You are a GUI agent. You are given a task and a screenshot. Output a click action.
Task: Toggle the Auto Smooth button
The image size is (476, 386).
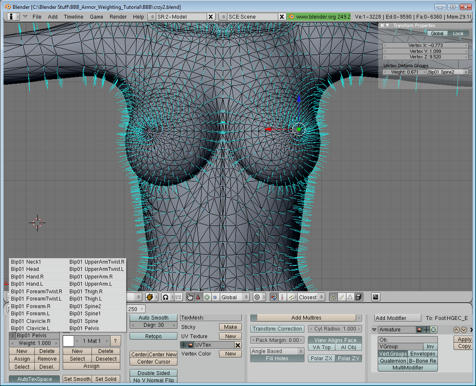point(153,318)
